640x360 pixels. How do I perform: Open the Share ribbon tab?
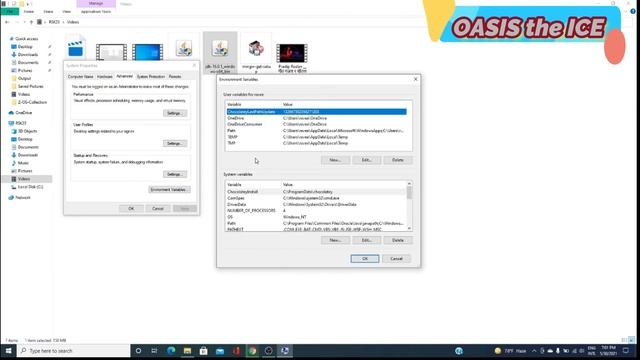point(48,11)
